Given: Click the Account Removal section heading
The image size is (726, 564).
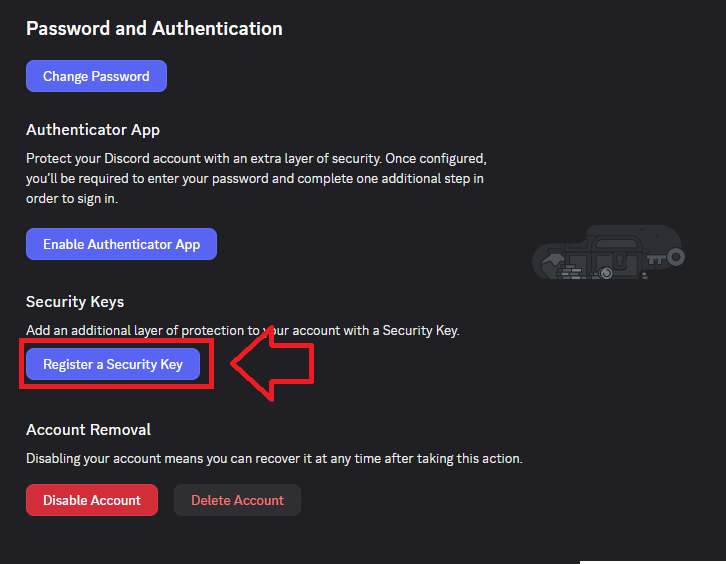Looking at the screenshot, I should (88, 429).
